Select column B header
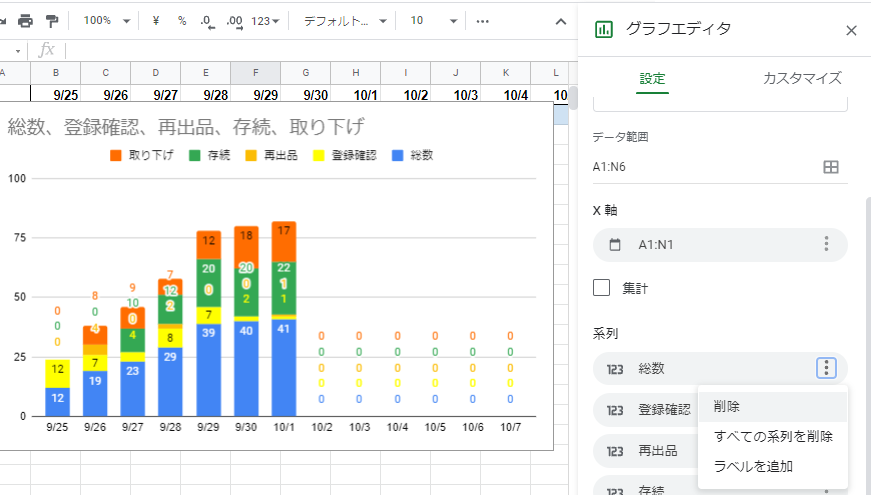Viewport: 871px width, 495px height. point(56,73)
